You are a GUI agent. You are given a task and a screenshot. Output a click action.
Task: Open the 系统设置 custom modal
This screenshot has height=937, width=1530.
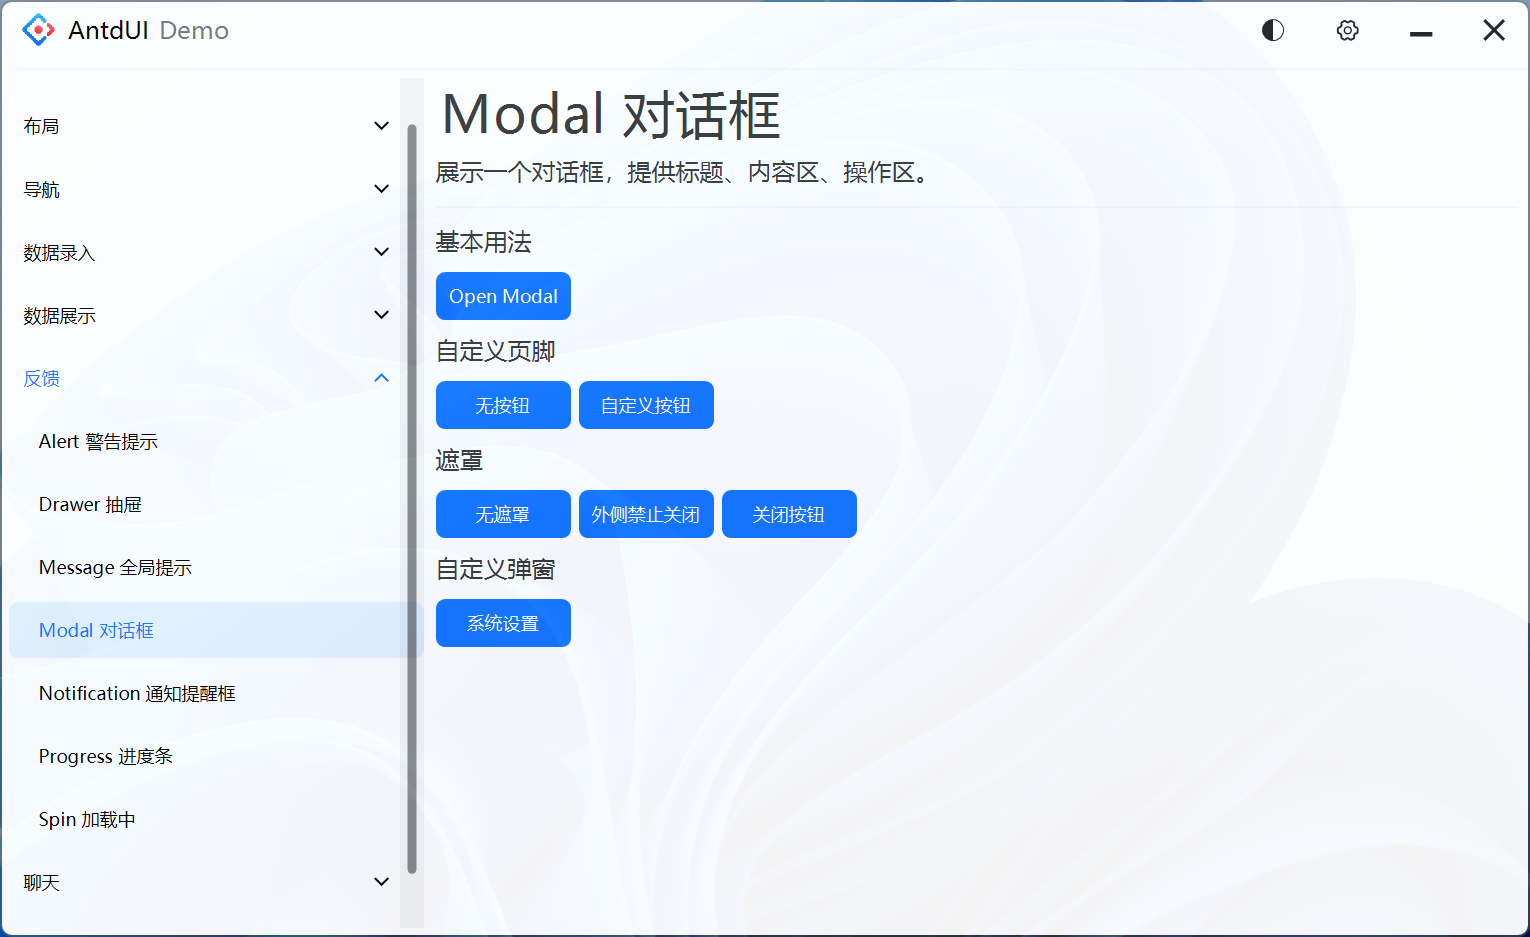(503, 622)
